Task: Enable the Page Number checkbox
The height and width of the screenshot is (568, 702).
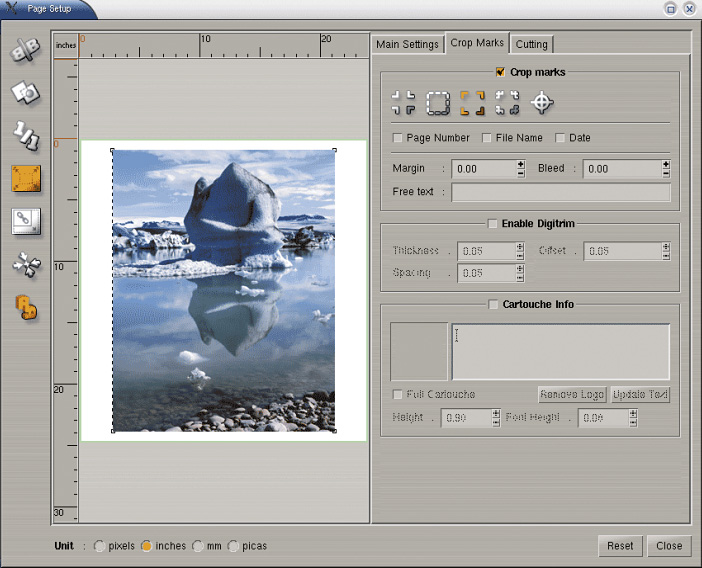Action: 398,138
